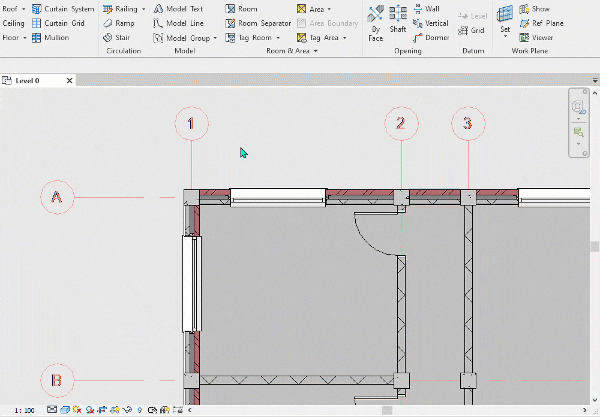Screen dimensions: 600x417
Task: Choose the Ramp tool icon
Action: (x=108, y=23)
